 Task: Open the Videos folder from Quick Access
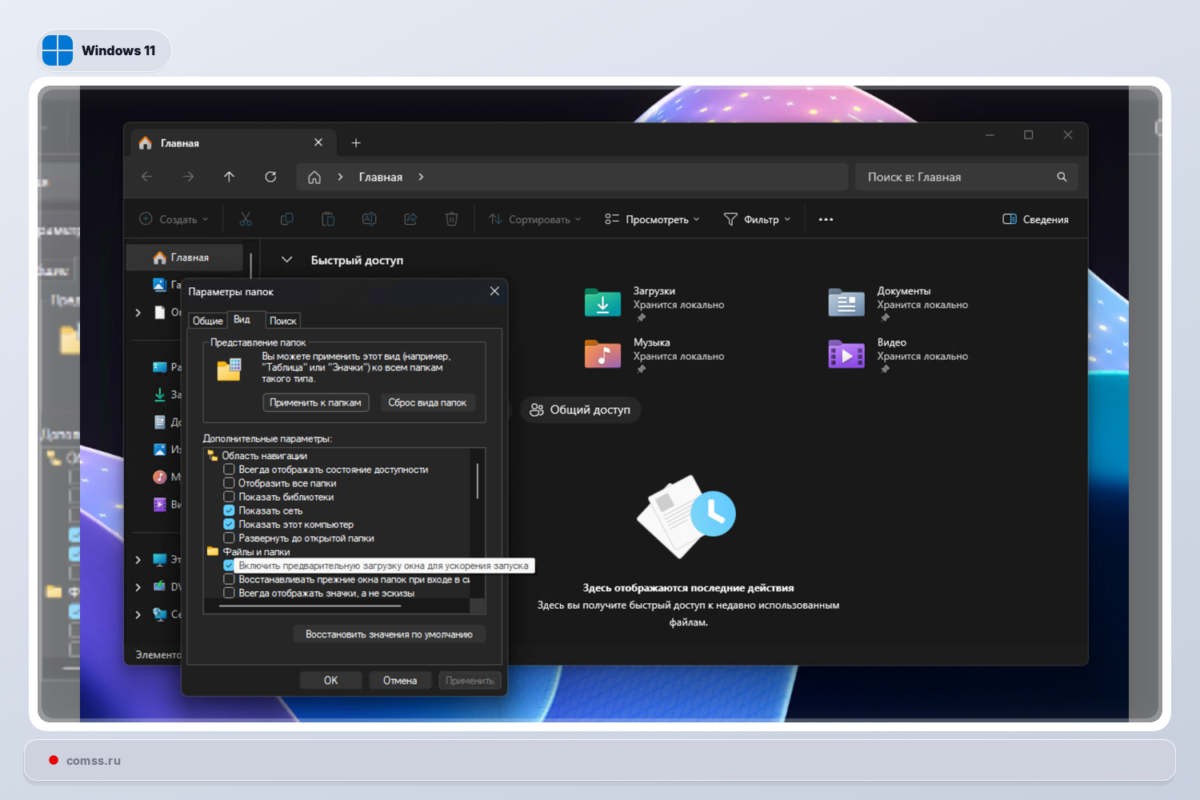845,354
